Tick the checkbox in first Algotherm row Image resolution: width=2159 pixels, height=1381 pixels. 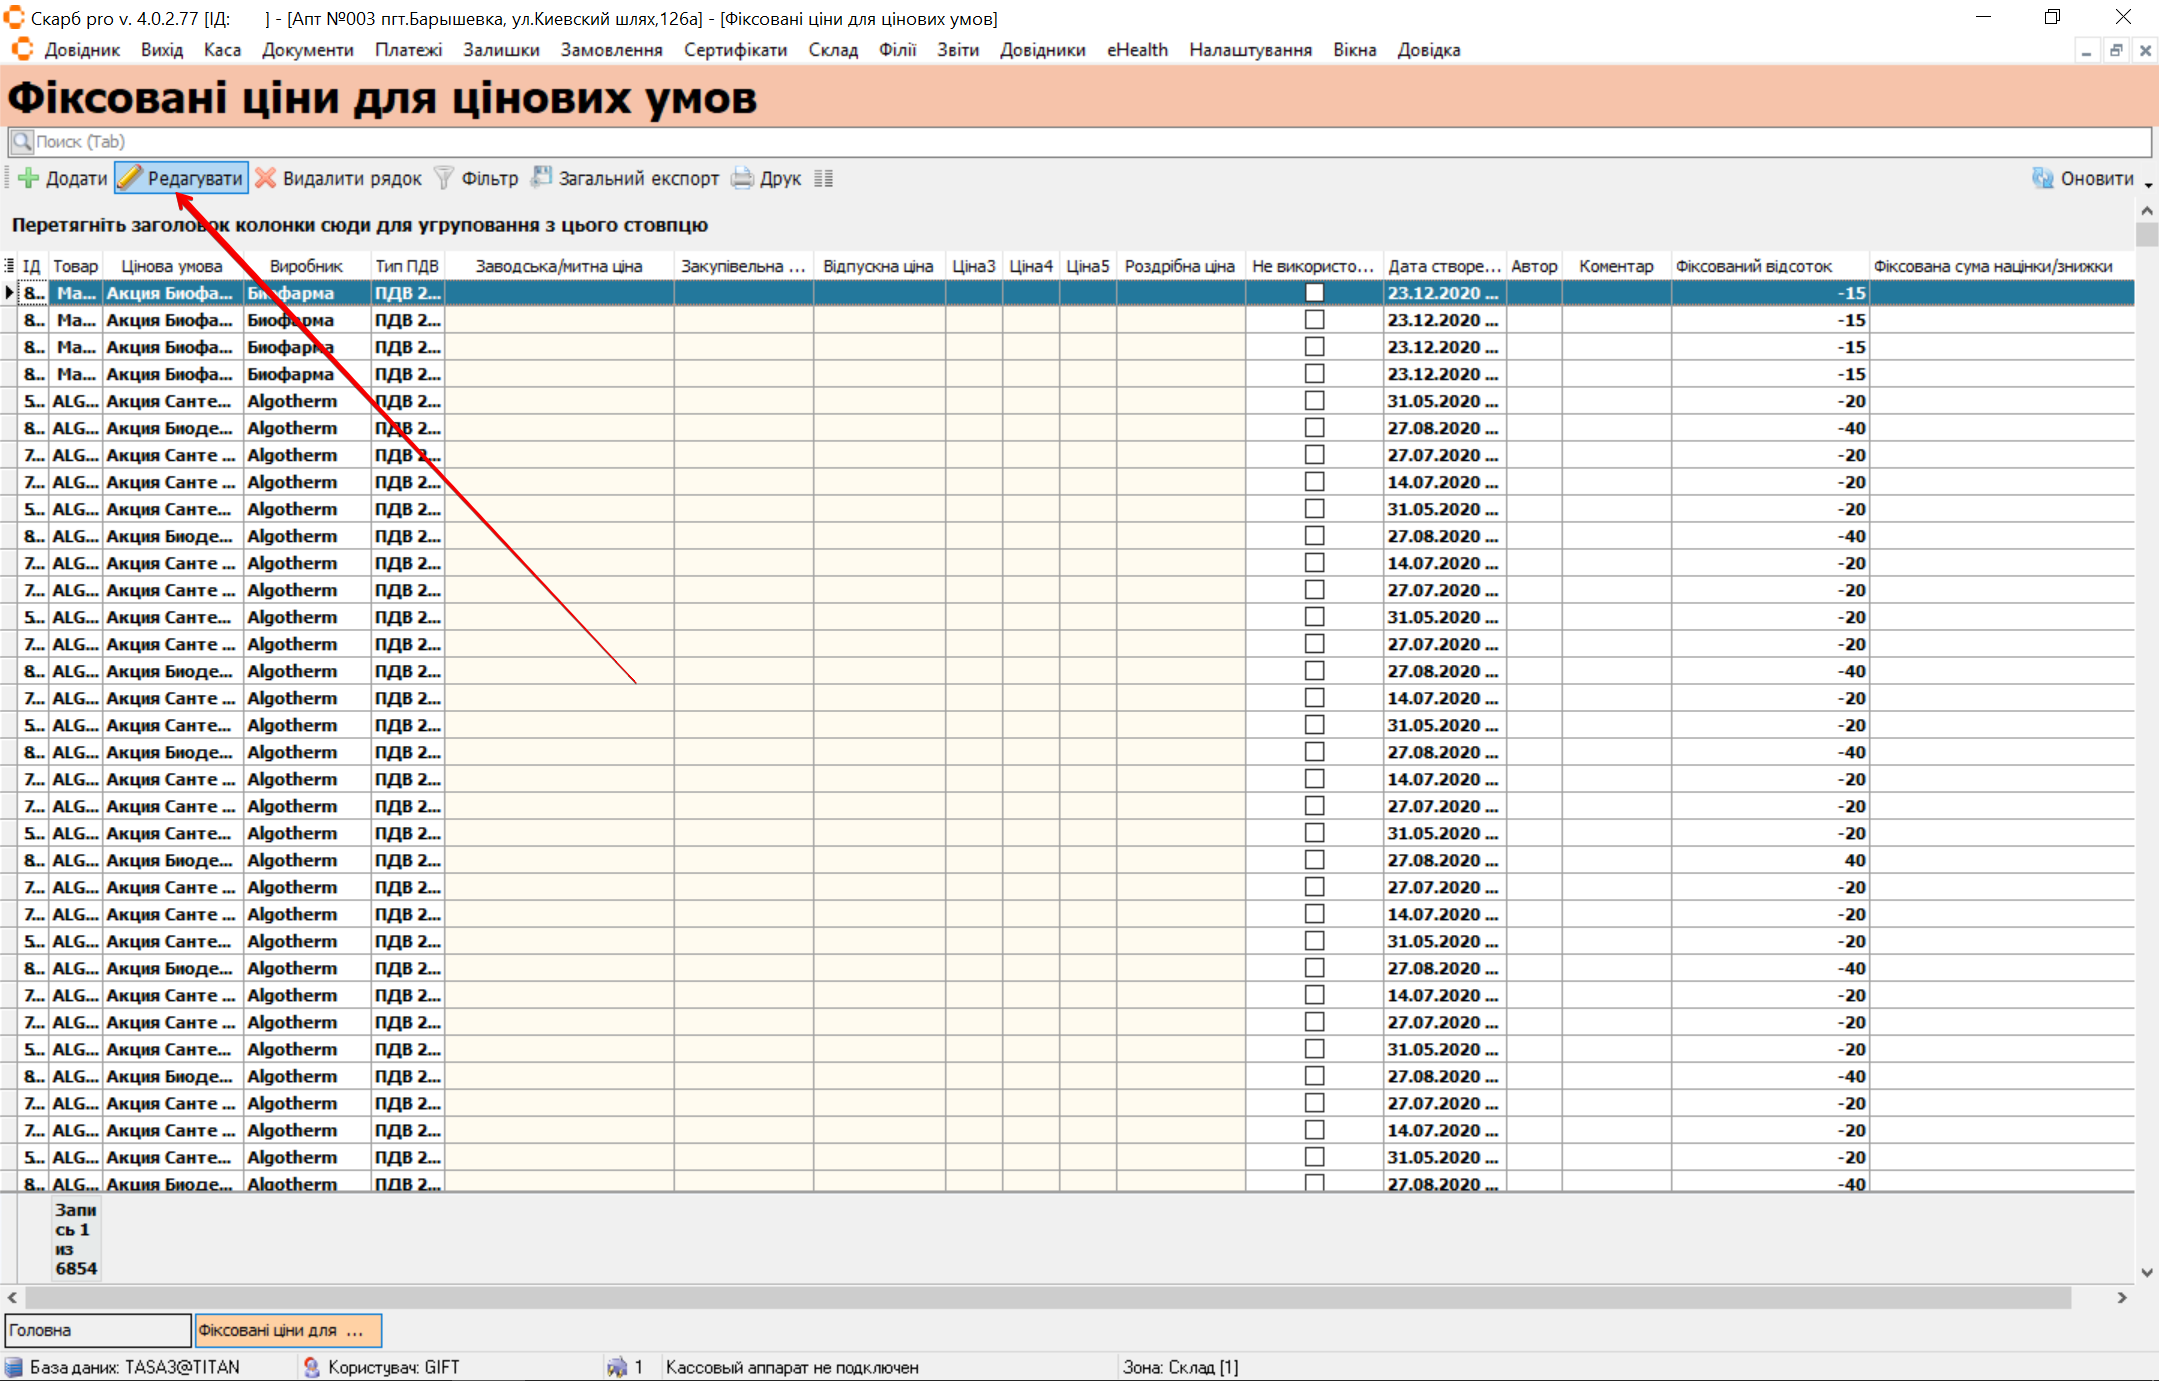coord(1314,401)
